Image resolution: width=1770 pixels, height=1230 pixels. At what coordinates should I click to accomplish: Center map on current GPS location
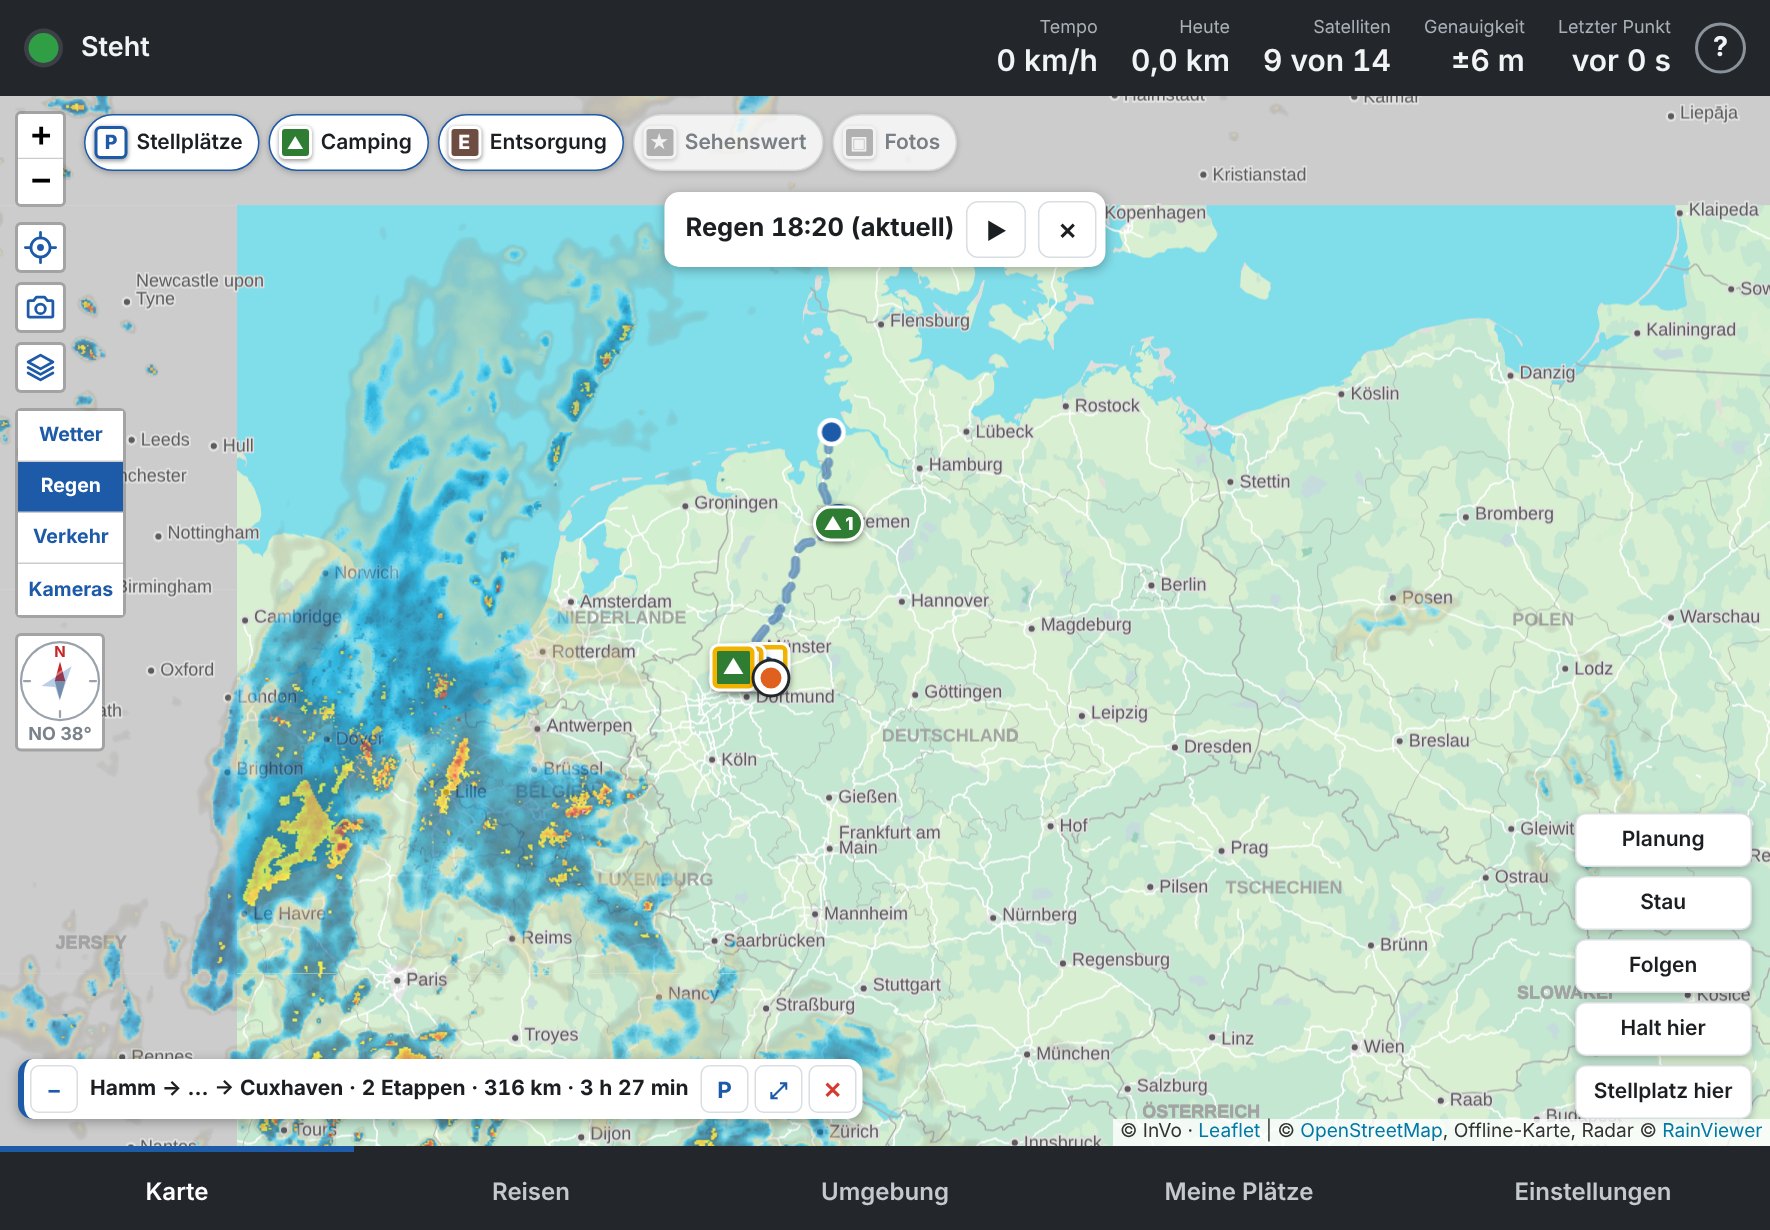[x=41, y=247]
